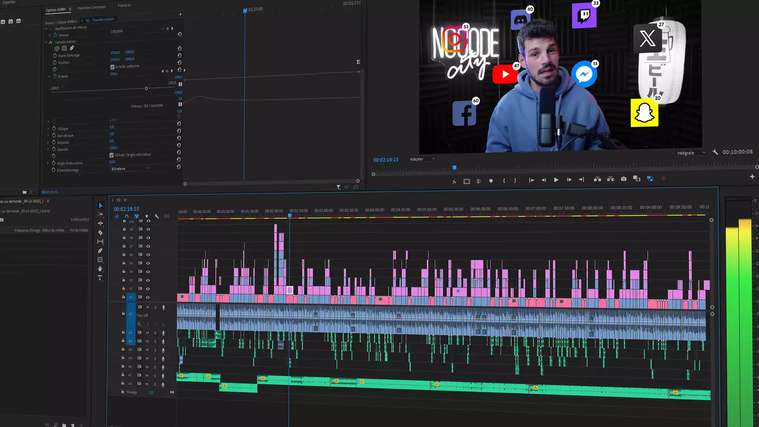Select the Razor tool
The width and height of the screenshot is (759, 427).
[101, 232]
